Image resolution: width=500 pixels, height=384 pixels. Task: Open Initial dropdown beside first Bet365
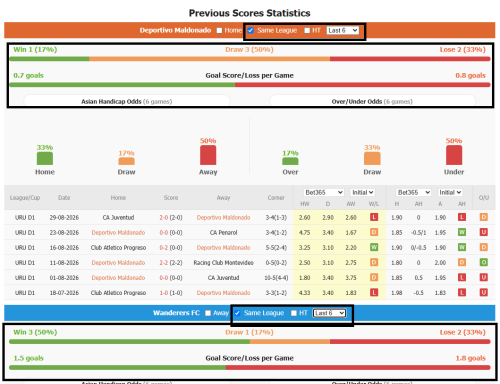(362, 192)
